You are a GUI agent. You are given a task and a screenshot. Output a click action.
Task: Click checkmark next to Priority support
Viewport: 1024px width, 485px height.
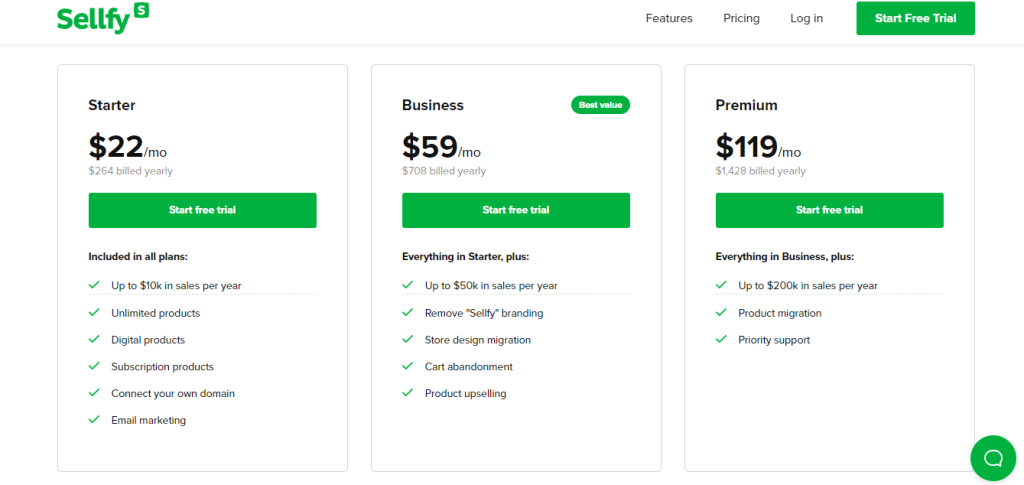point(721,339)
